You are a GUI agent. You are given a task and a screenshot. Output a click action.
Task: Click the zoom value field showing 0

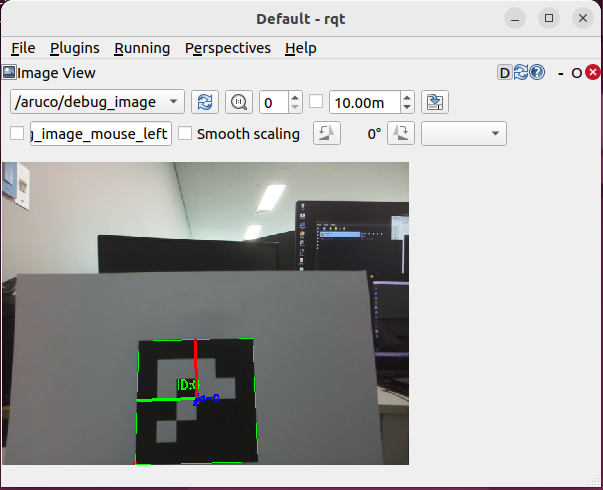point(274,102)
